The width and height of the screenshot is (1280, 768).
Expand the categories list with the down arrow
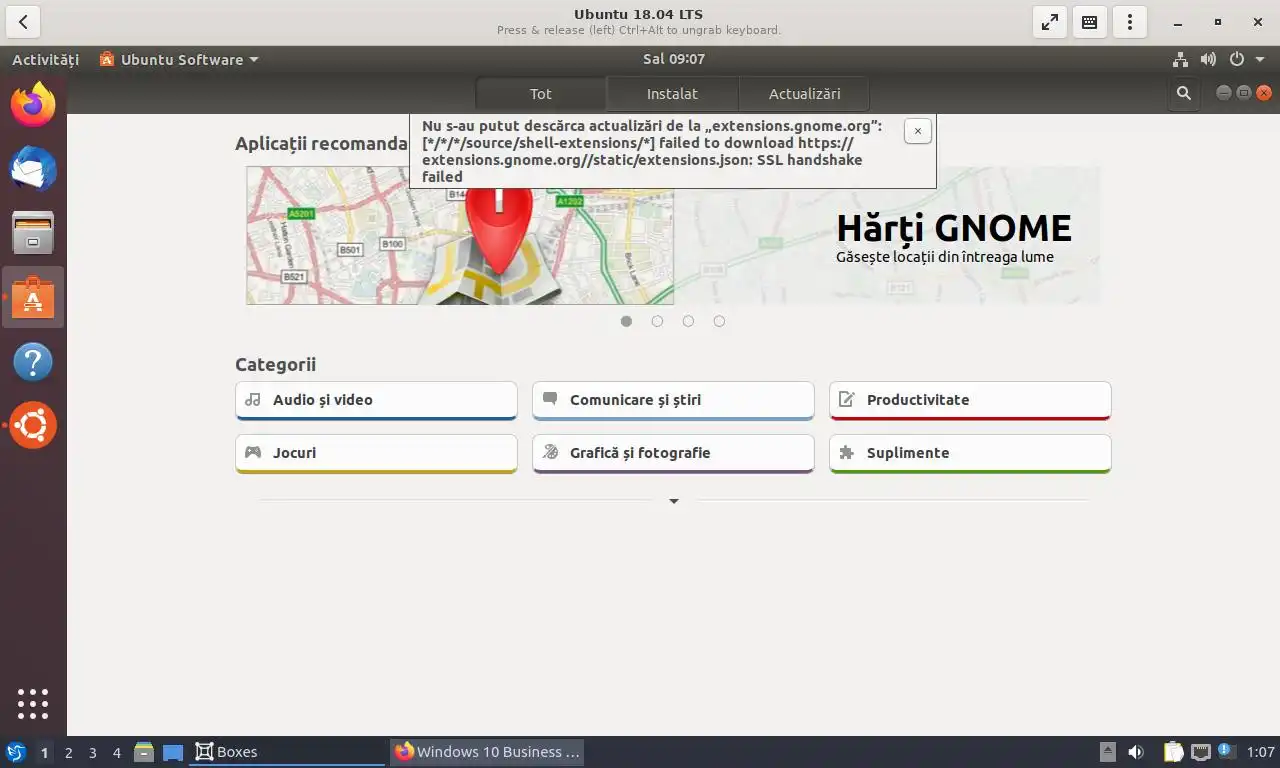pos(674,501)
